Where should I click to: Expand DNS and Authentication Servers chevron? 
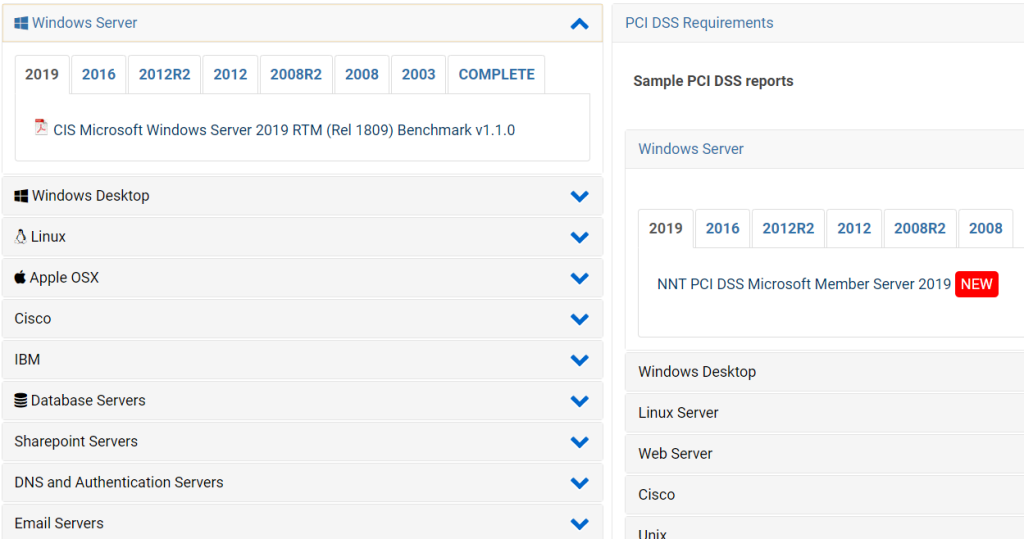[x=579, y=483]
